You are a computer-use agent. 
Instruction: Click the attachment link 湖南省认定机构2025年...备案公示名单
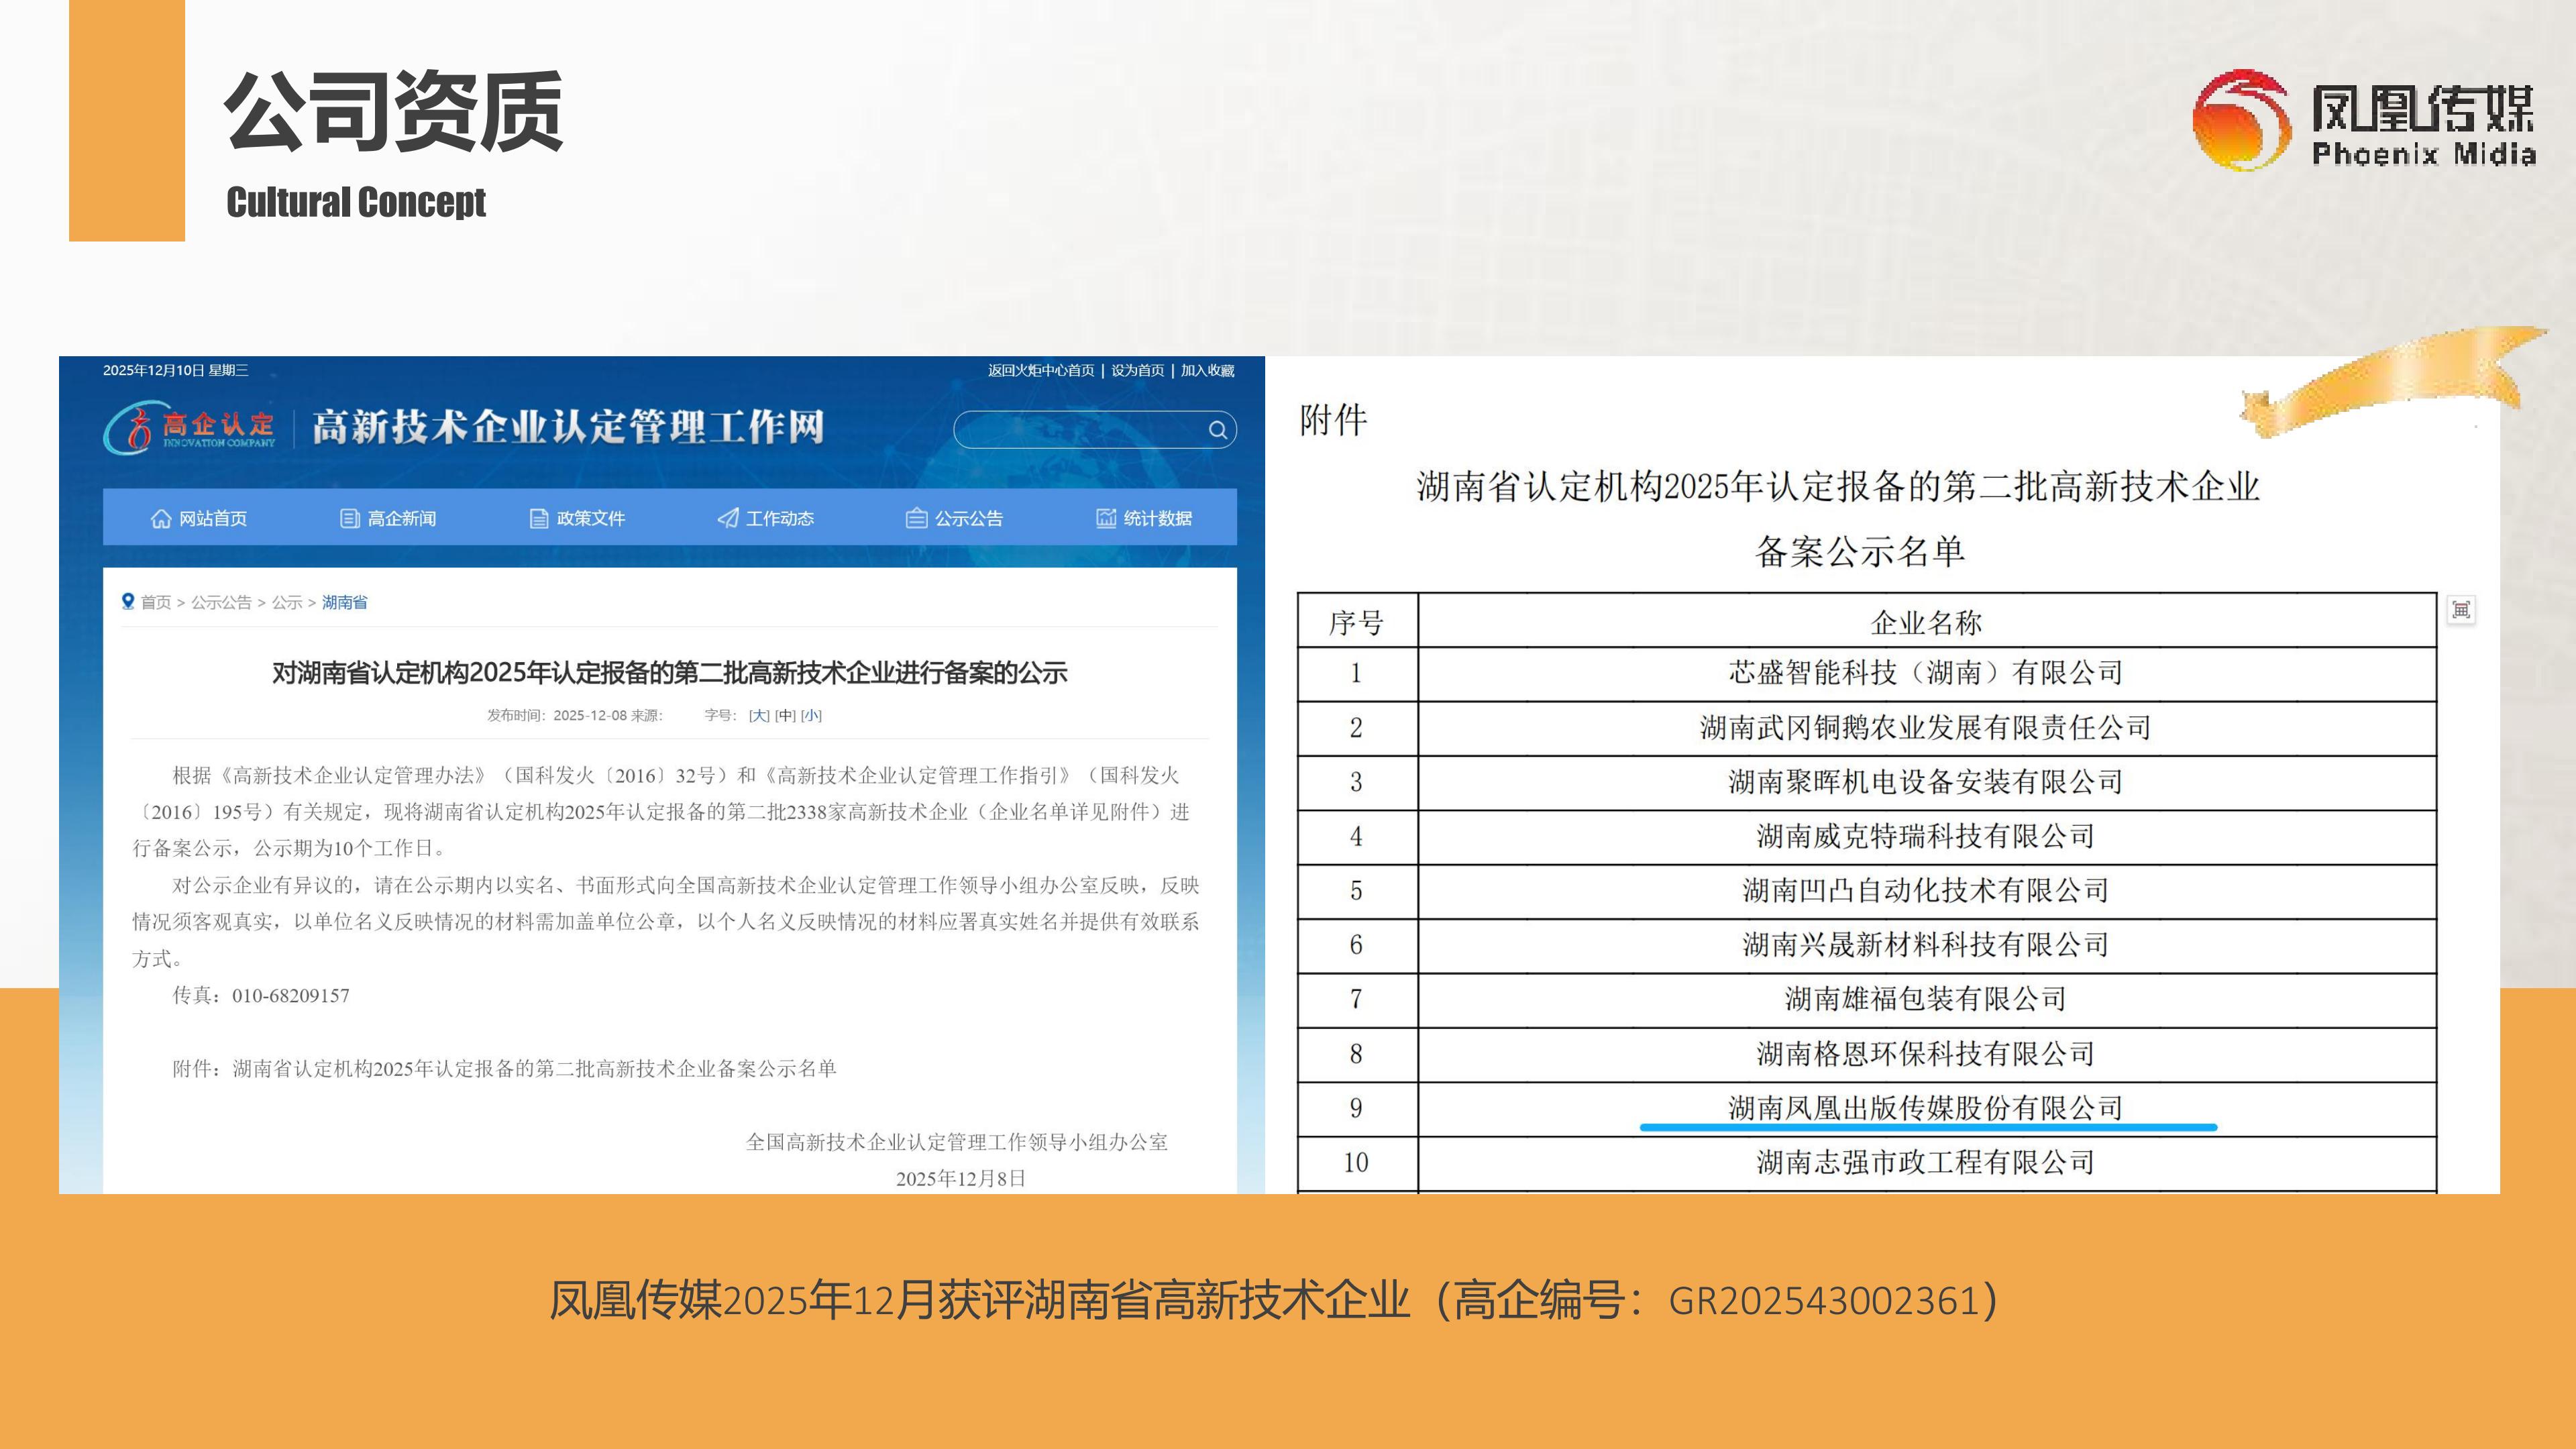click(x=535, y=1068)
